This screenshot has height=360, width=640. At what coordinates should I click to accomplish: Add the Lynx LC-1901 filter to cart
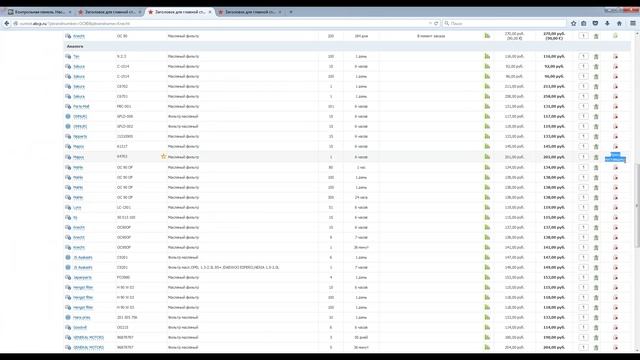596,208
